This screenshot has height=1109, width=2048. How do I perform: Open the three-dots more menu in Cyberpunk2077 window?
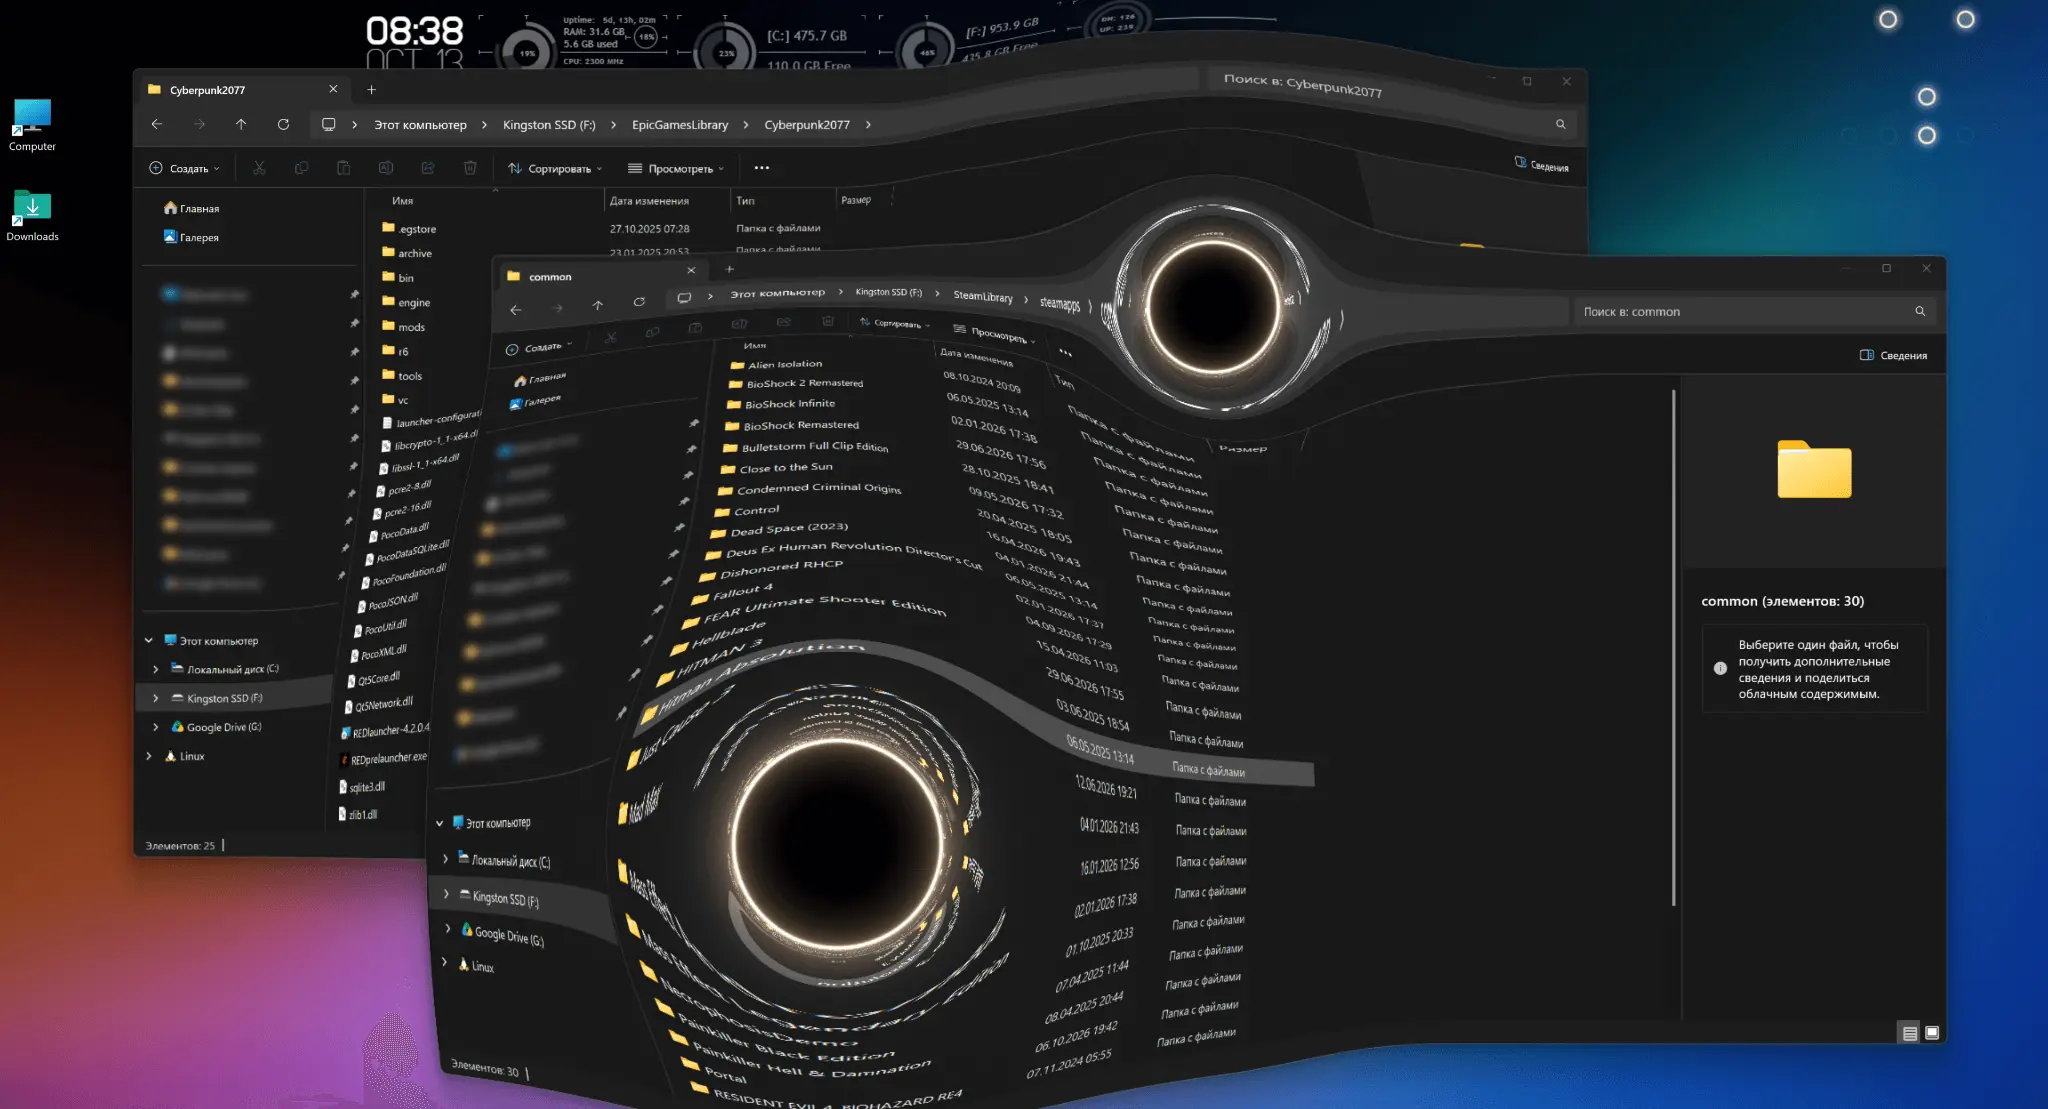point(762,168)
